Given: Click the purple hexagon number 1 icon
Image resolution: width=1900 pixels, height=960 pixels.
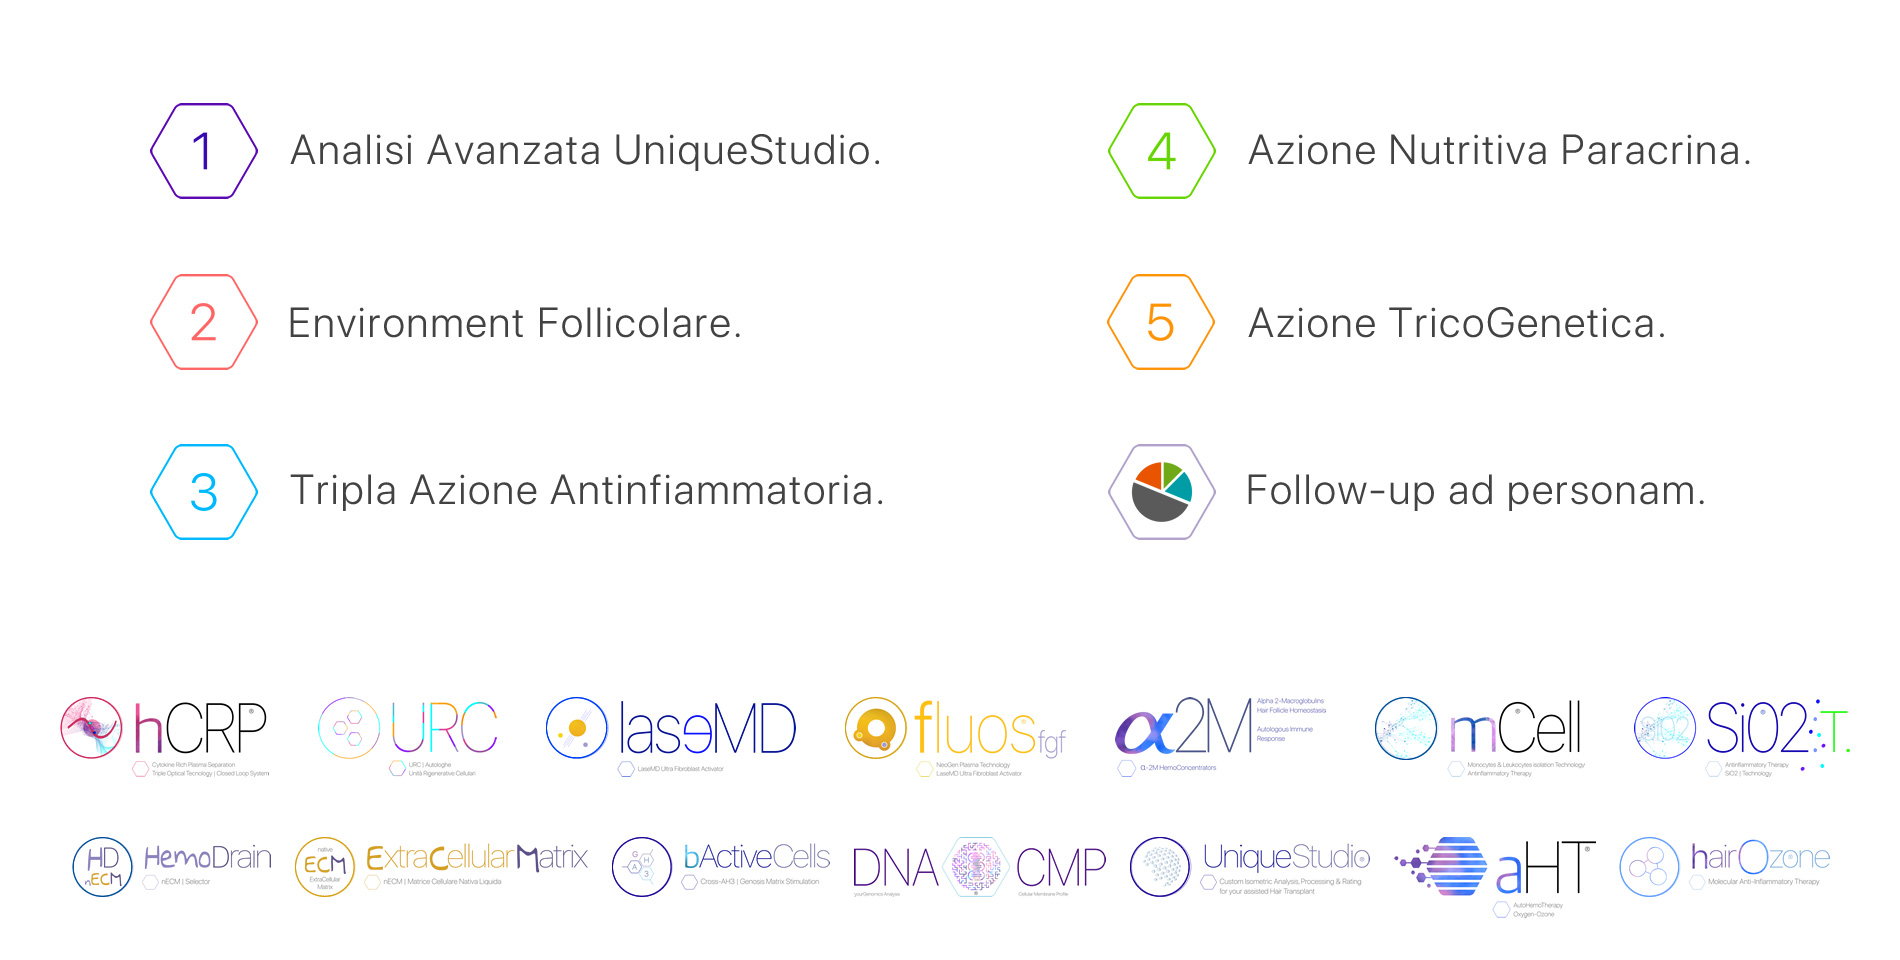Looking at the screenshot, I should point(204,151).
